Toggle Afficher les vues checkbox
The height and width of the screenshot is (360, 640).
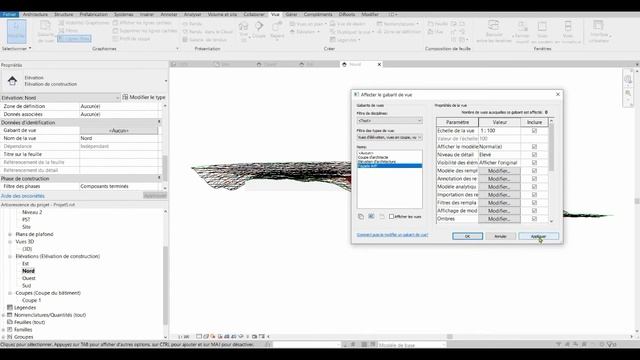click(x=391, y=217)
